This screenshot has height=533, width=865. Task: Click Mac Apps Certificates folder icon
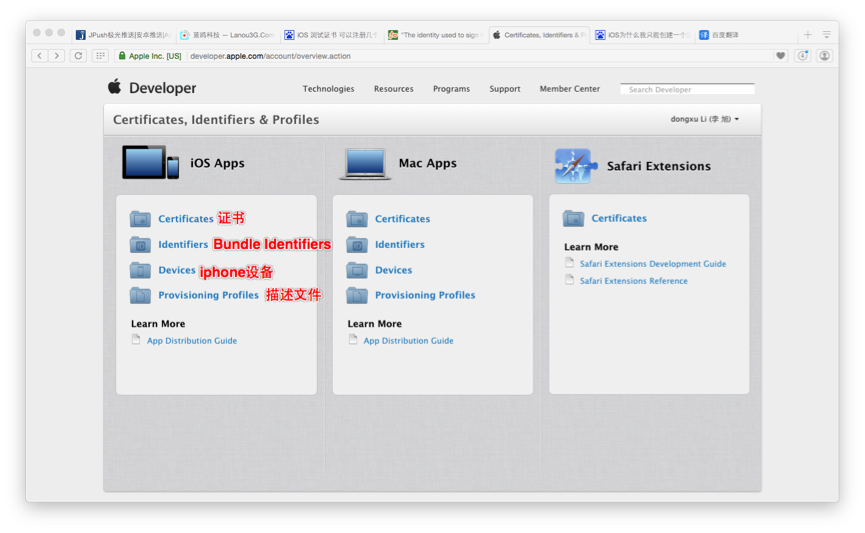(357, 219)
